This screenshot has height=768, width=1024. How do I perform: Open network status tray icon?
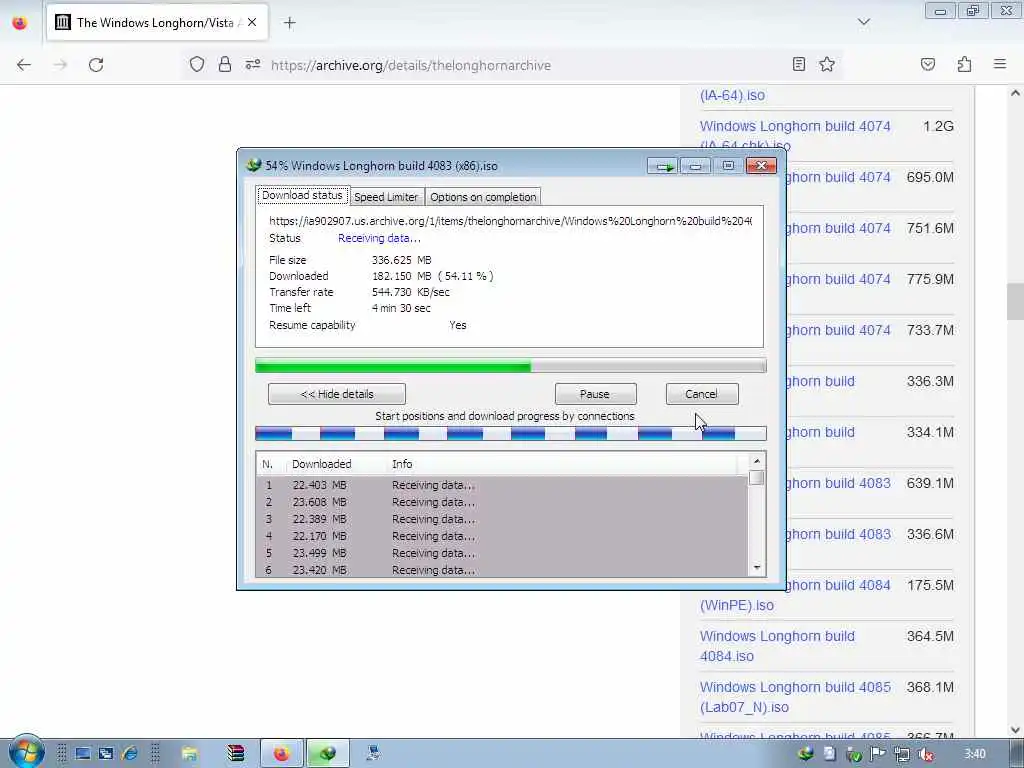[902, 754]
